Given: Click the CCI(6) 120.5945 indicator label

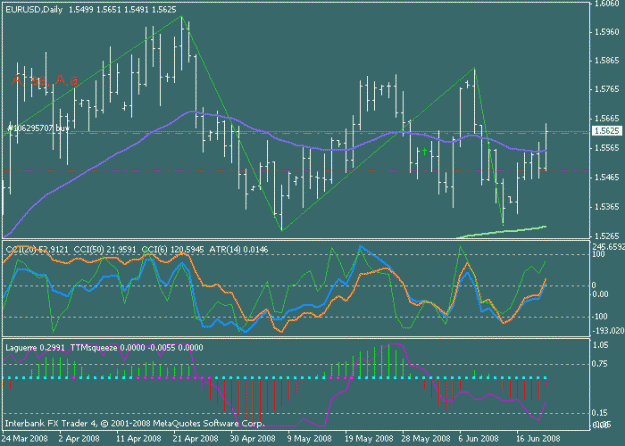Looking at the screenshot, I should point(173,250).
